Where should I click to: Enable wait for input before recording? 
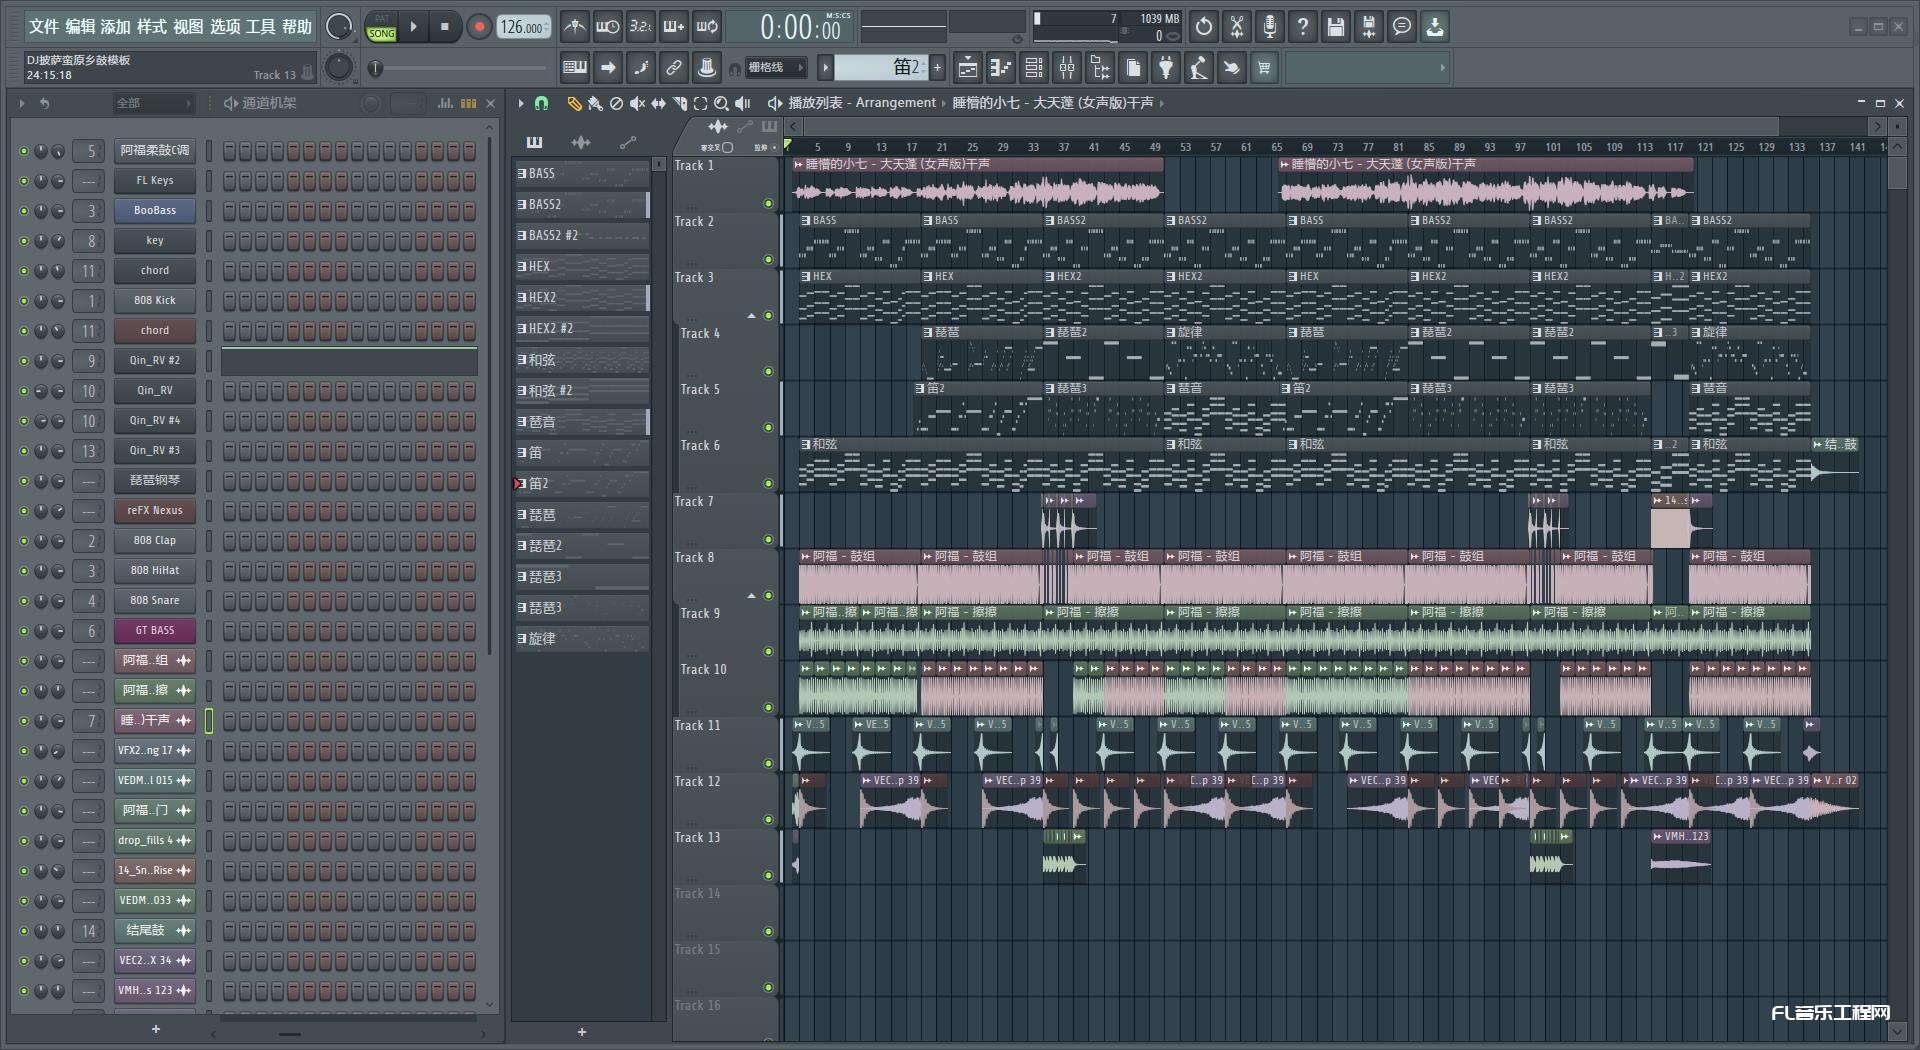click(x=607, y=27)
